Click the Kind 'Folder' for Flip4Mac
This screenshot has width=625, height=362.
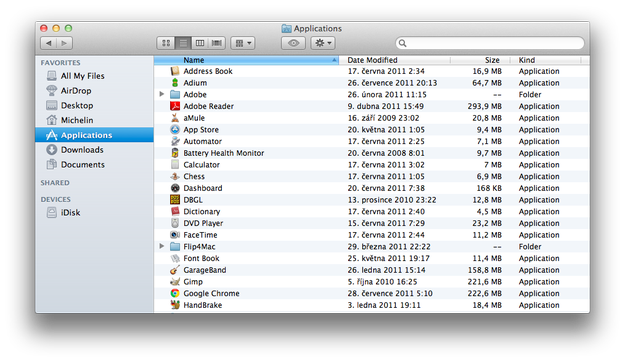(x=530, y=246)
